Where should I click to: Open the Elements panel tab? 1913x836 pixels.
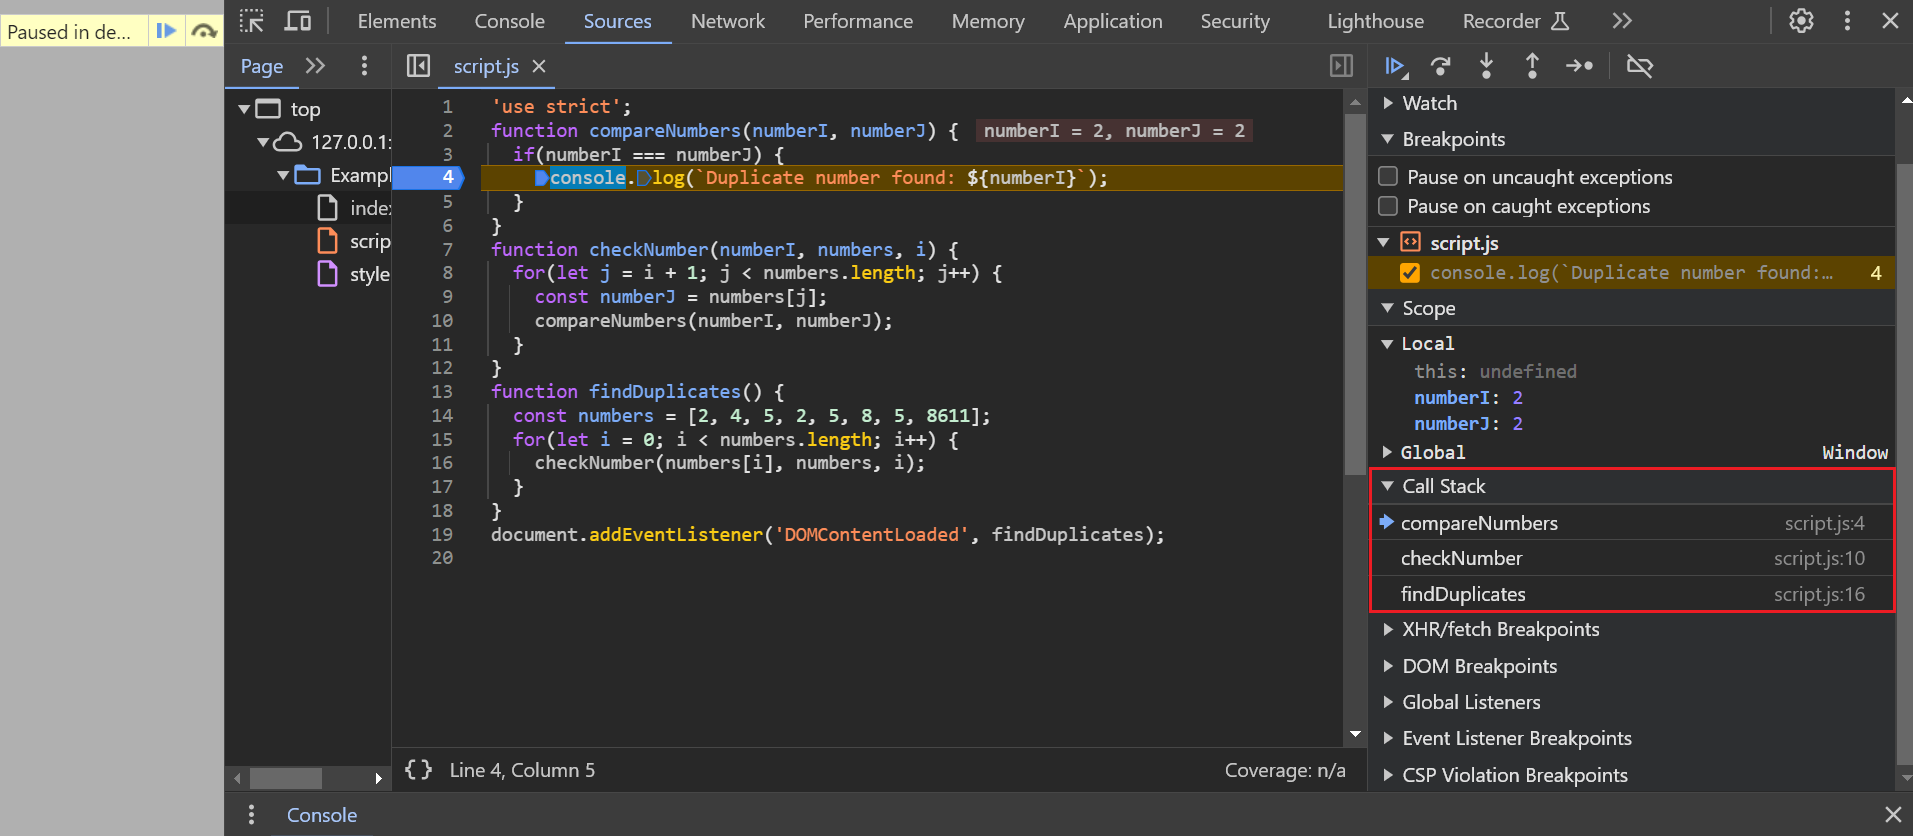coord(397,21)
